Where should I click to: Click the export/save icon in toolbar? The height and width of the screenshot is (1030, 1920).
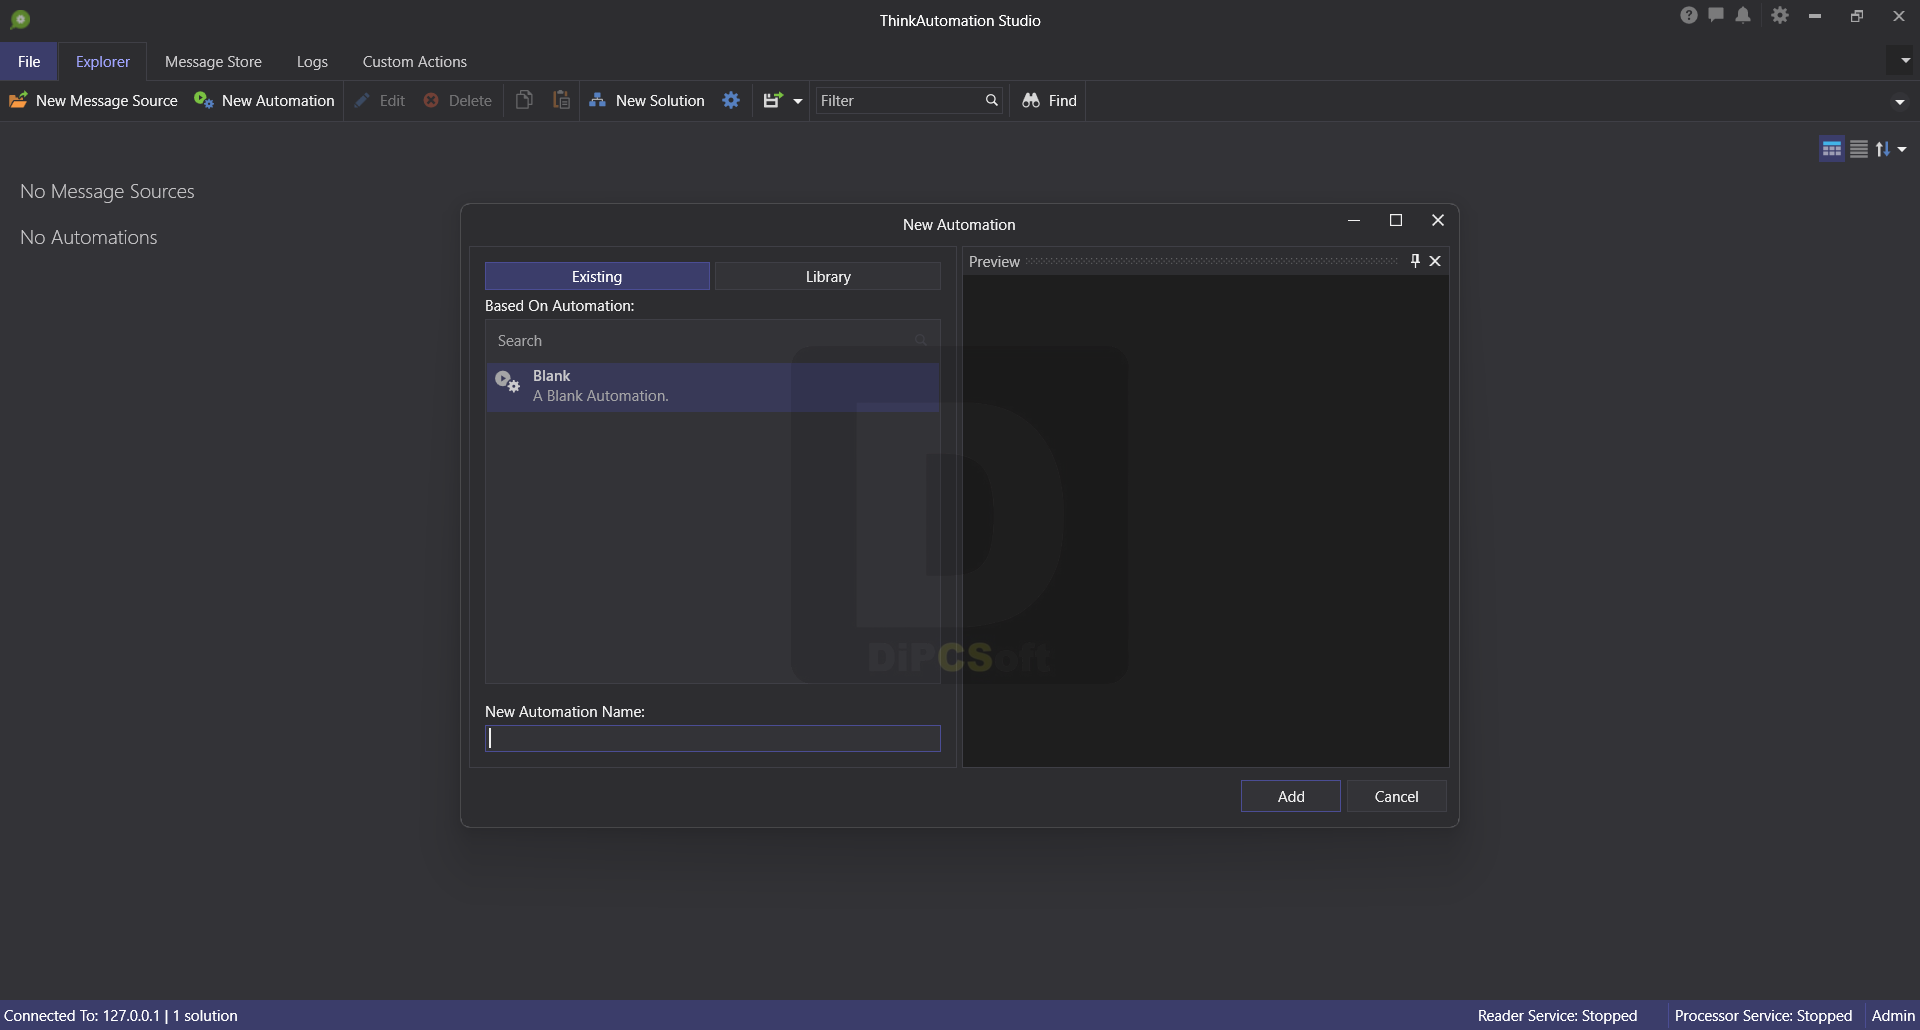772,100
